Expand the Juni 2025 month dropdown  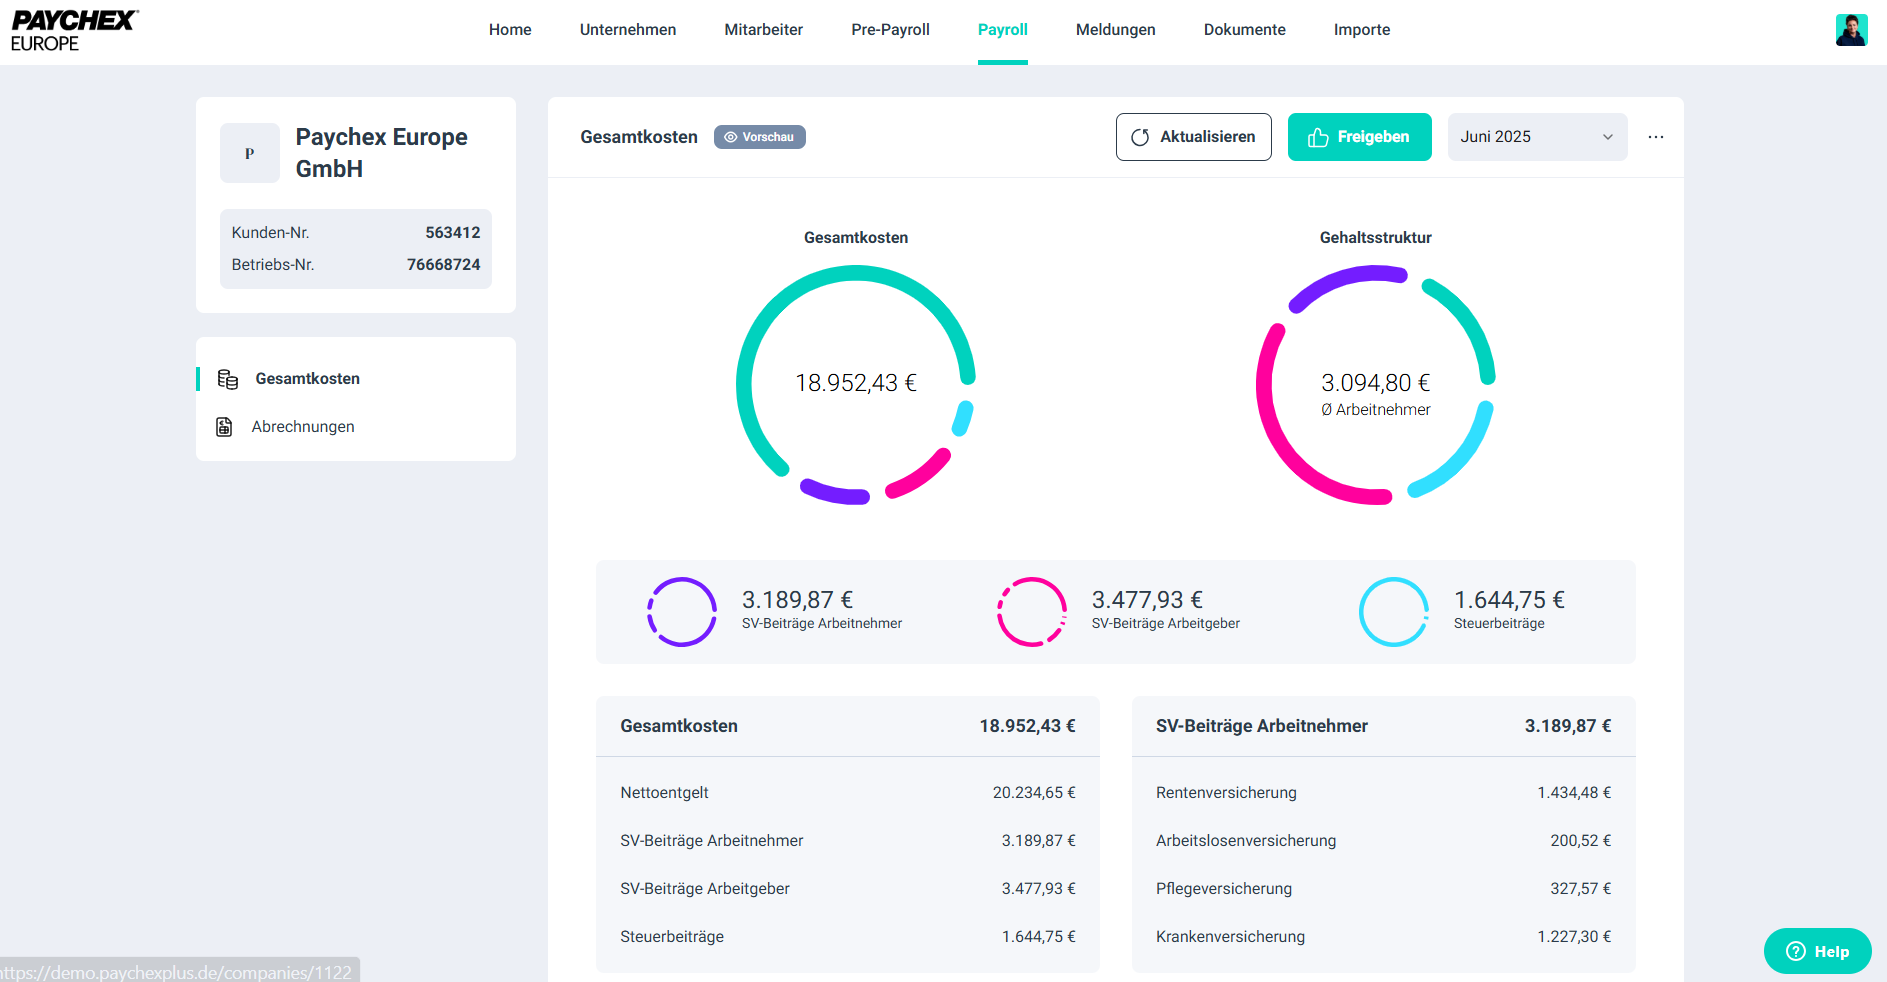tap(1537, 137)
